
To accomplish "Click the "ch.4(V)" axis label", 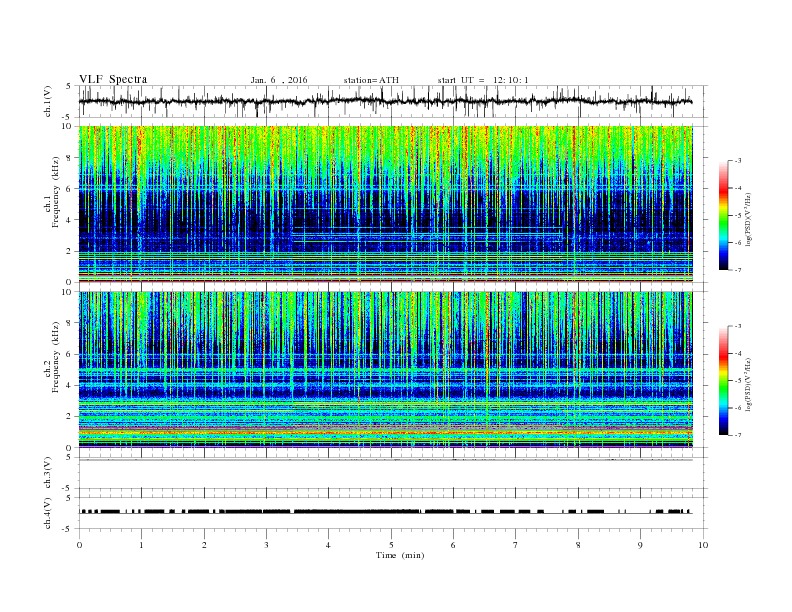I will (48, 513).
